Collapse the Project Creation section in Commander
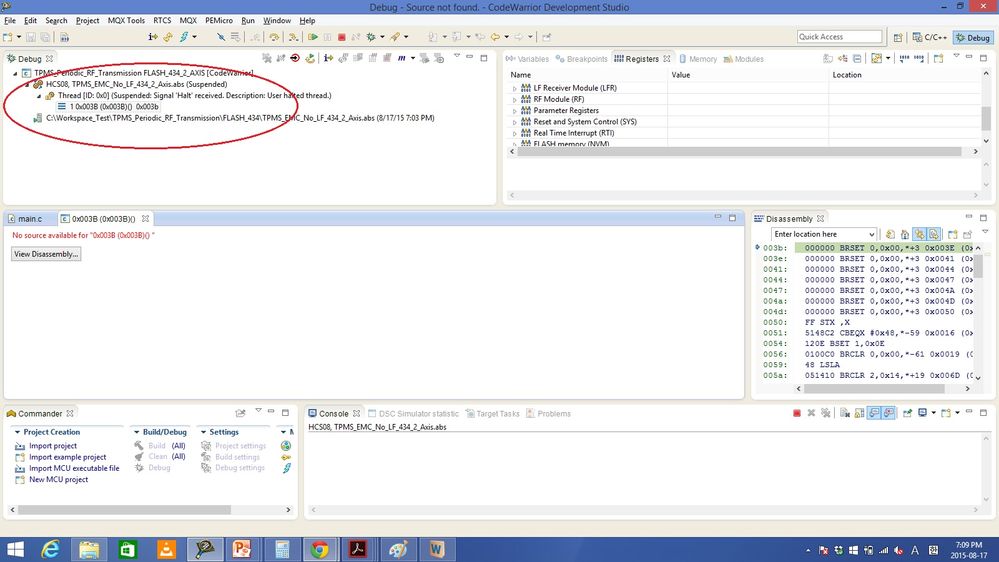The image size is (999, 562). [x=17, y=432]
